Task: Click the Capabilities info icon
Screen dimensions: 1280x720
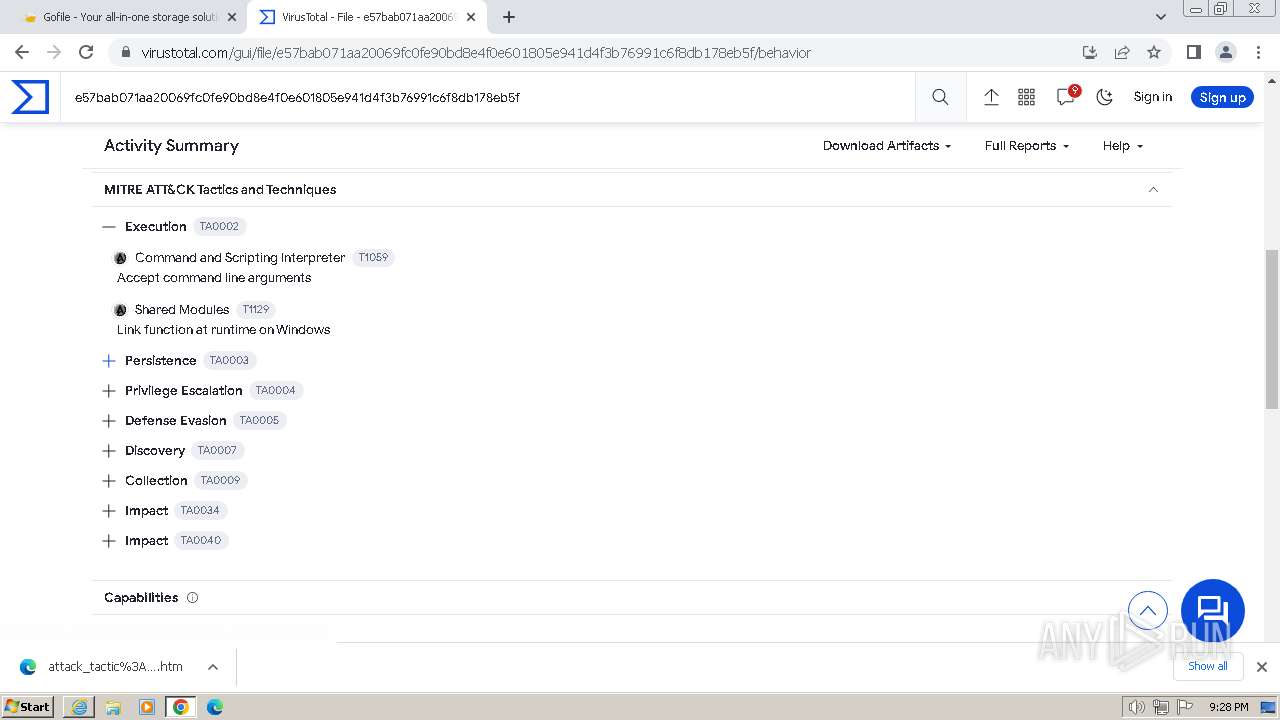Action: coord(192,597)
